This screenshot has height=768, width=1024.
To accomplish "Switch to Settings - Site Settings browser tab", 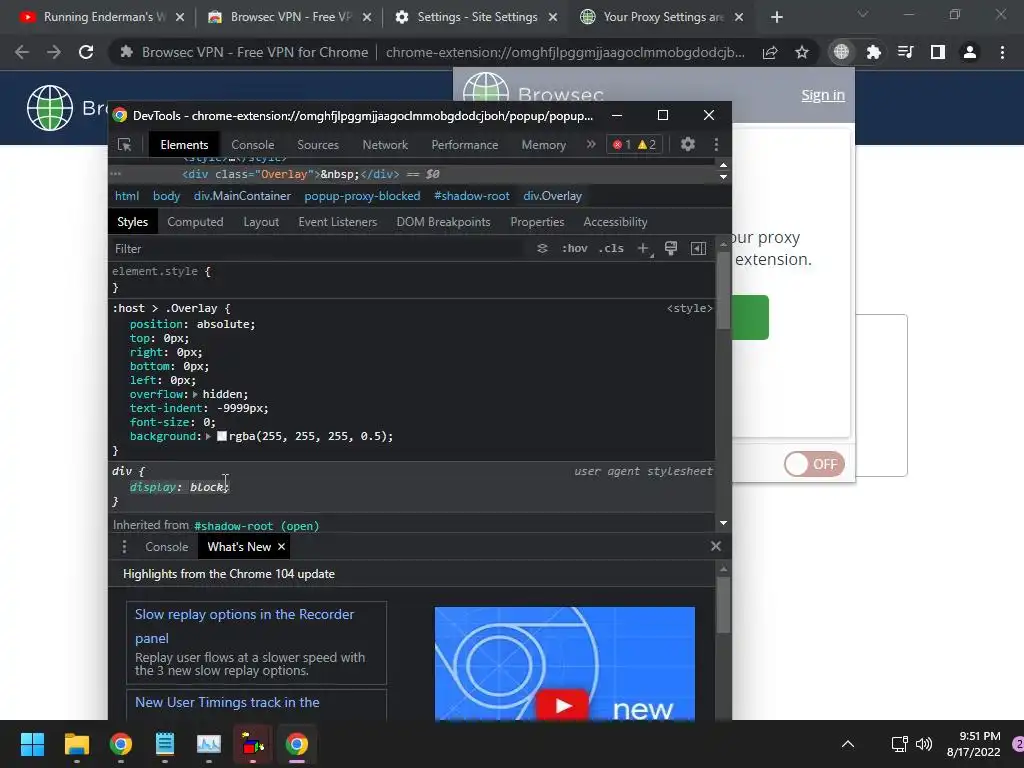I will [478, 17].
